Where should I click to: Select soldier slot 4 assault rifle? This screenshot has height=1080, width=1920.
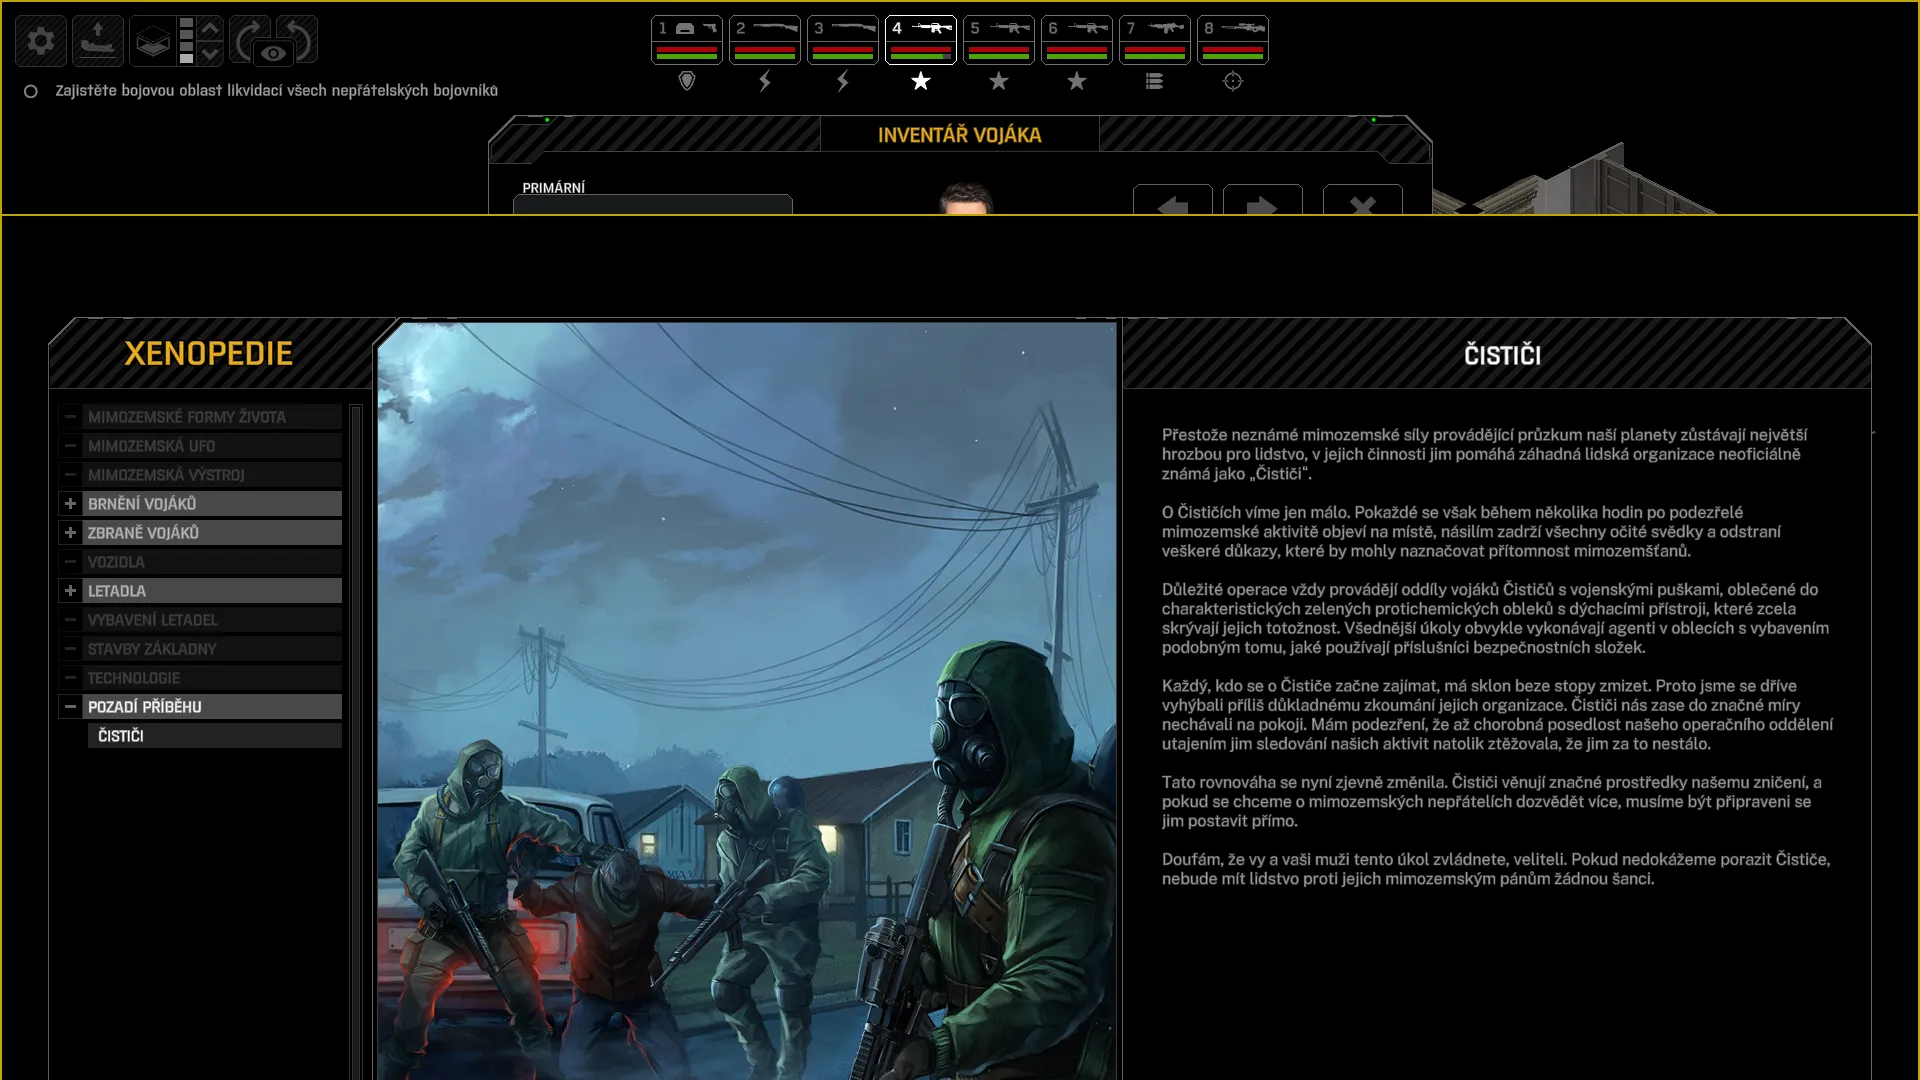pos(921,40)
